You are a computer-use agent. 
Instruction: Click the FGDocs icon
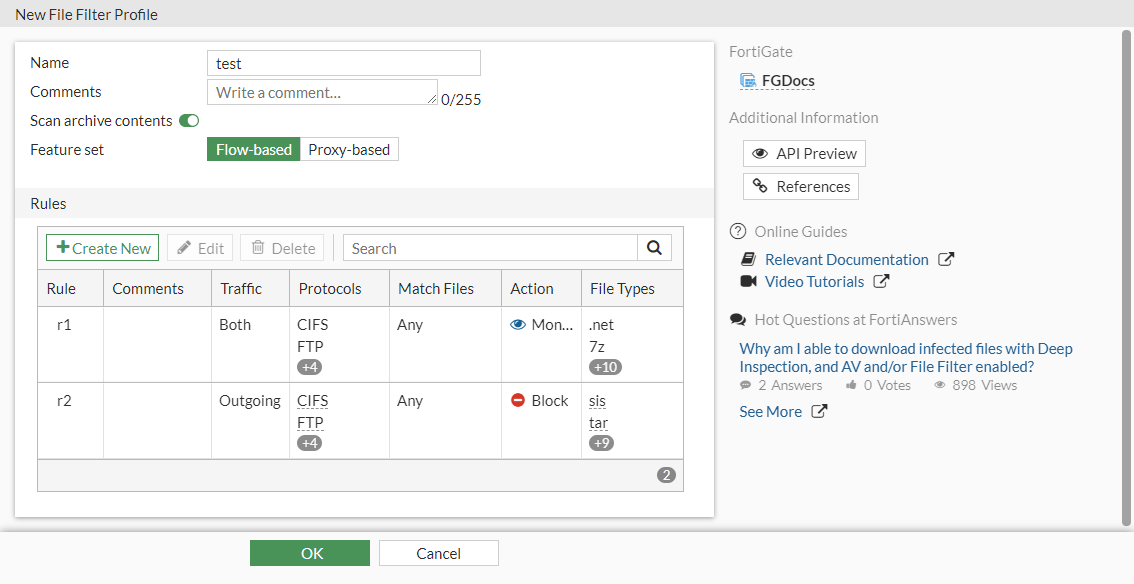coord(747,81)
